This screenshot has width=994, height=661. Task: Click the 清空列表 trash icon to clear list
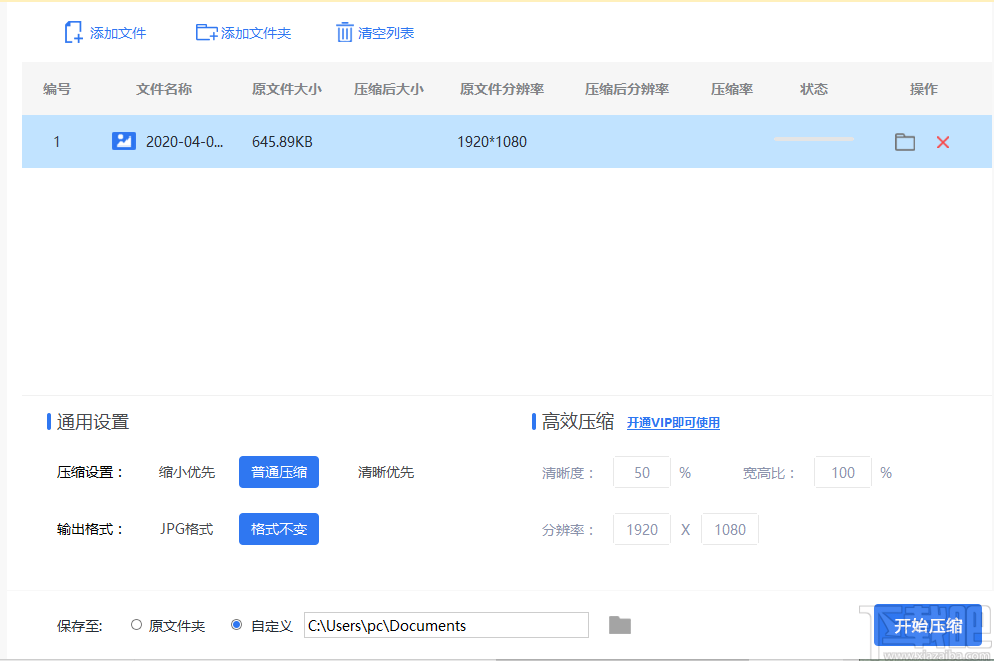(x=344, y=31)
